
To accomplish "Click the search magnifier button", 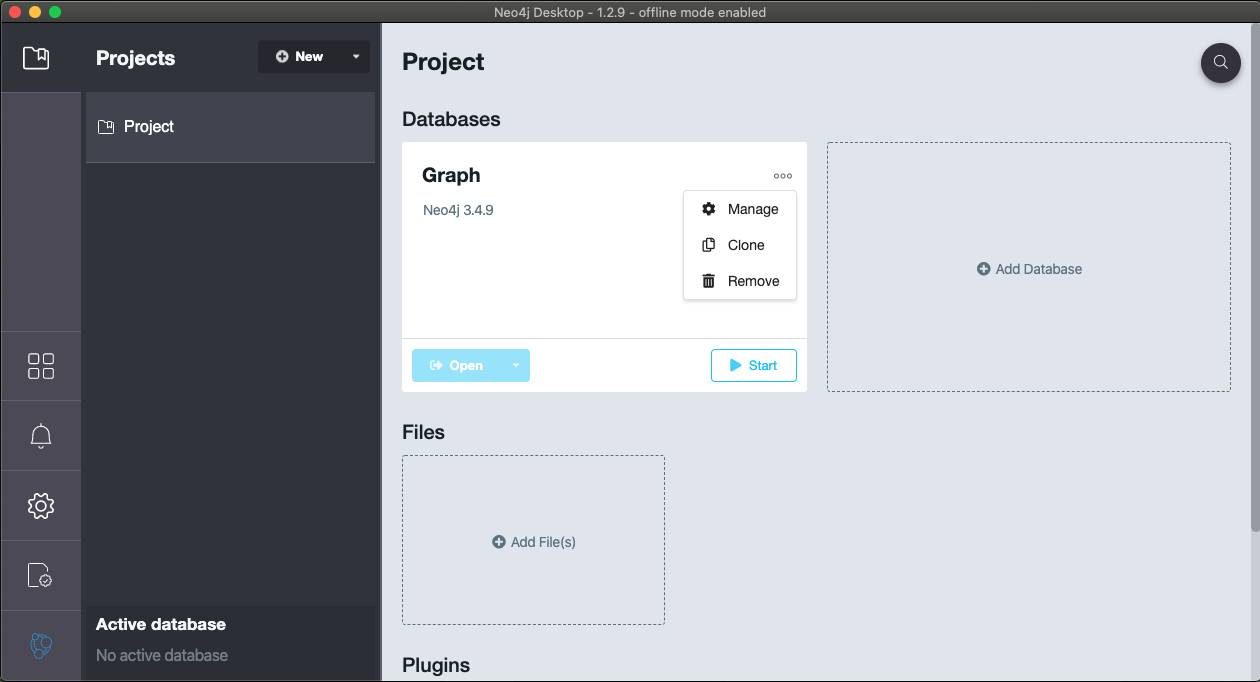I will tap(1220, 62).
